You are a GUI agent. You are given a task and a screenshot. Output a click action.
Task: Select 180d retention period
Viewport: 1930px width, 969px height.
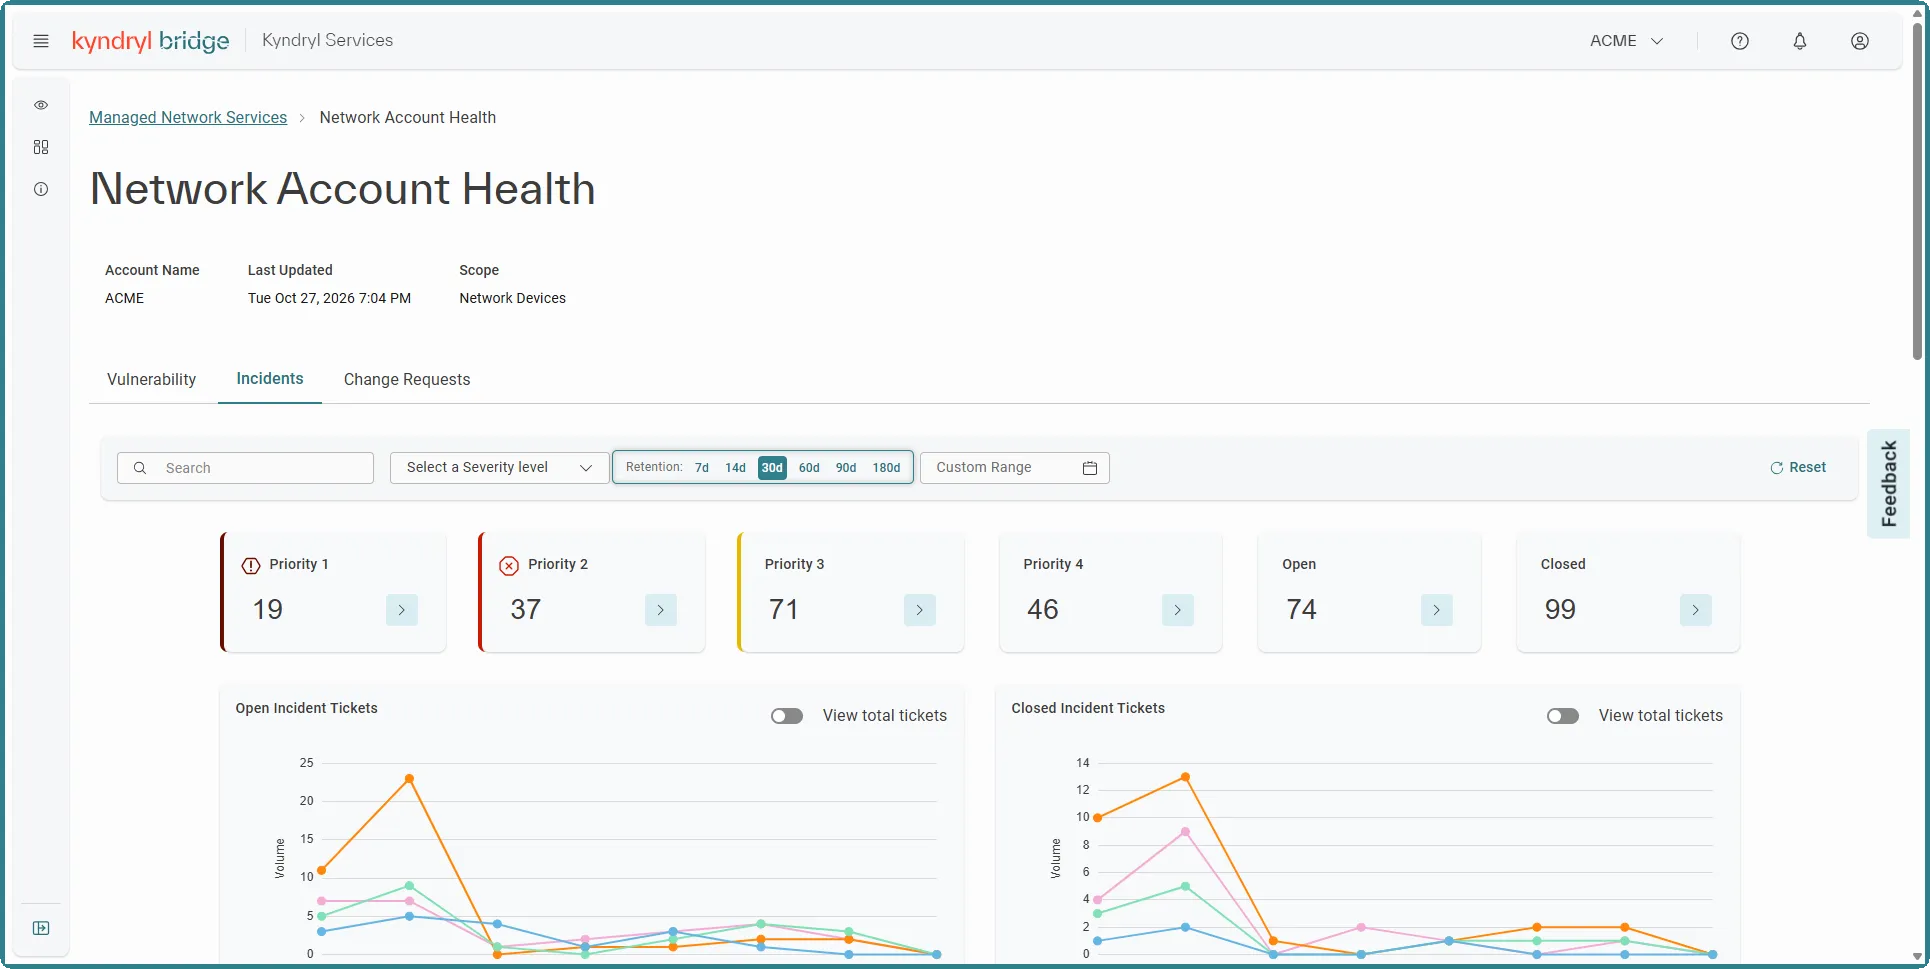click(886, 468)
